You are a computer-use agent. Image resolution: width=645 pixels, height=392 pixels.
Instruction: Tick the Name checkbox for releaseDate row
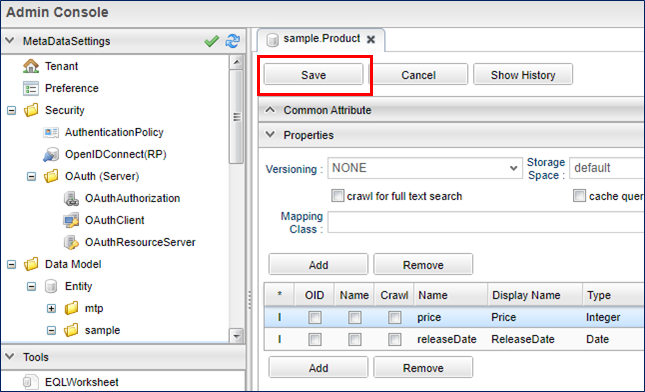(x=355, y=339)
